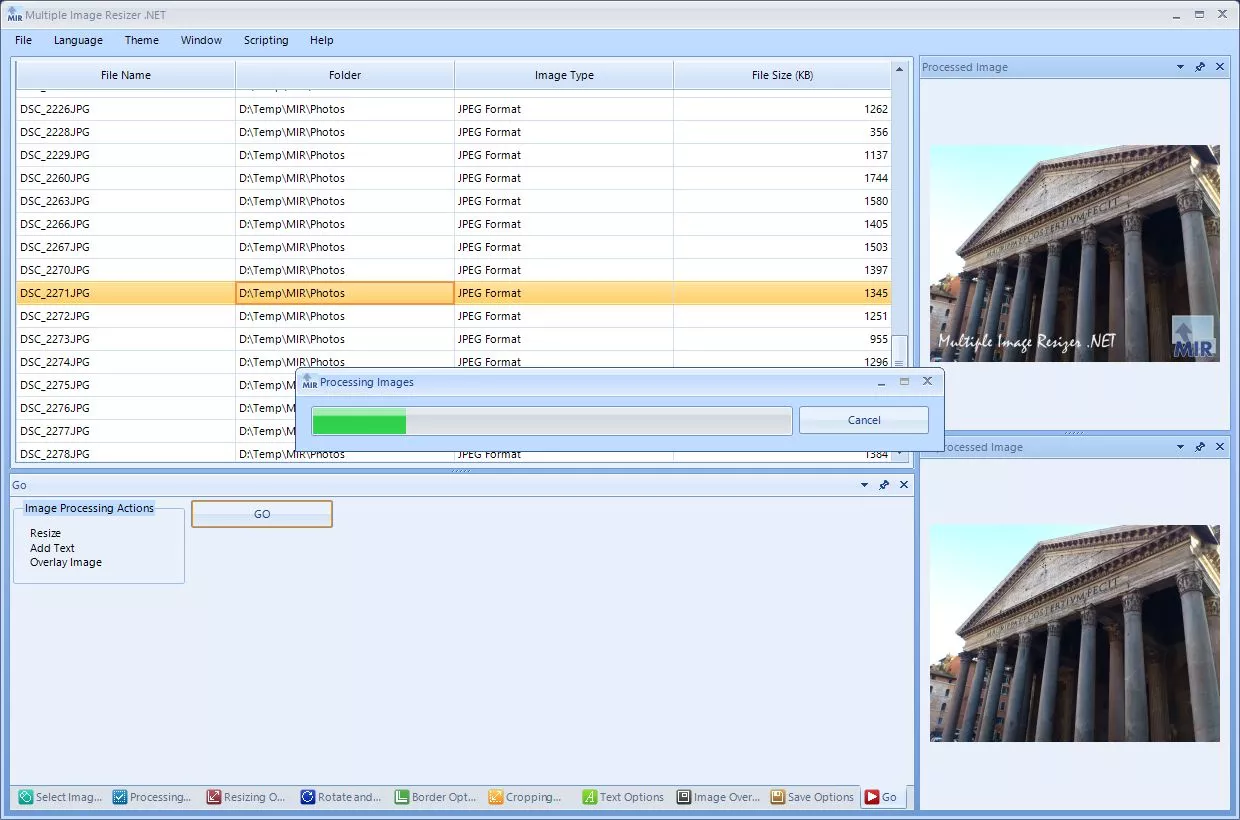1240x820 pixels.
Task: Sort by File Size (KB) column header
Action: coord(782,75)
